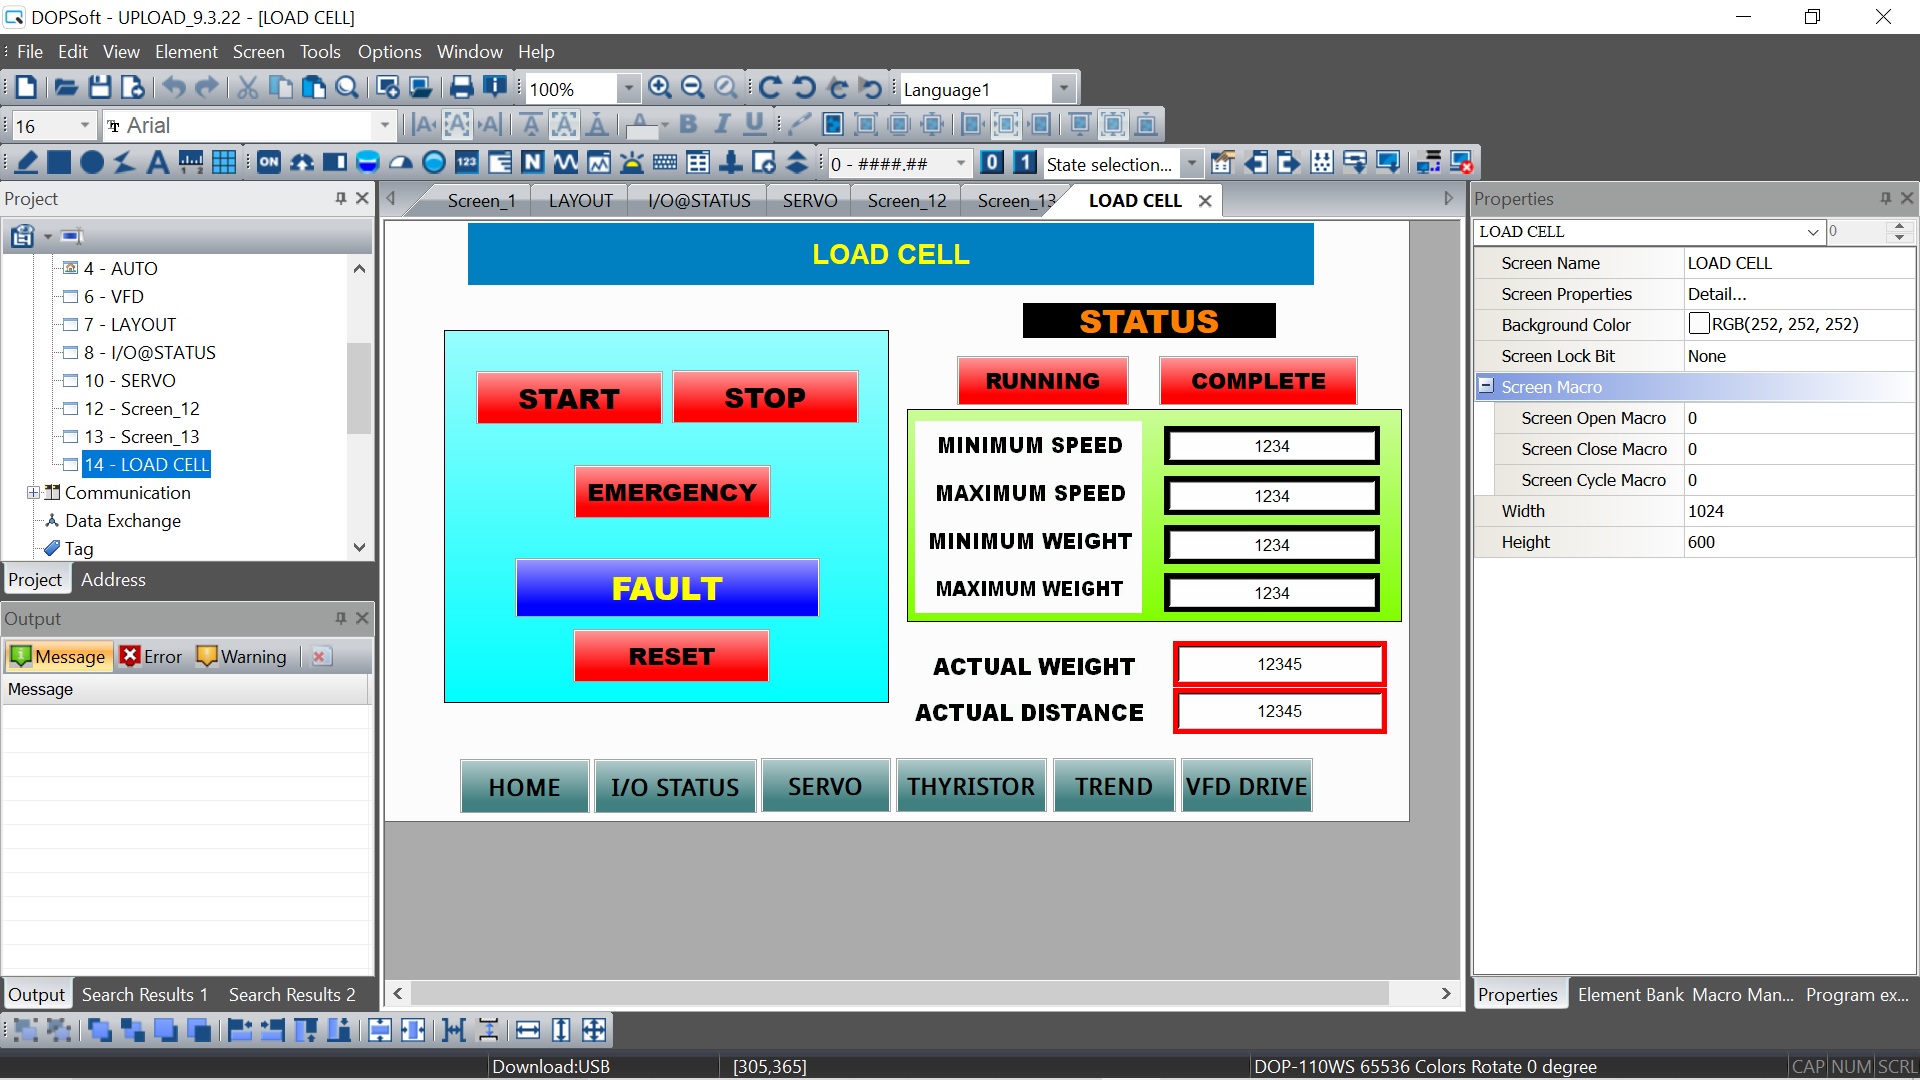
Task: Toggle the Warning filter in Output
Action: pos(242,657)
